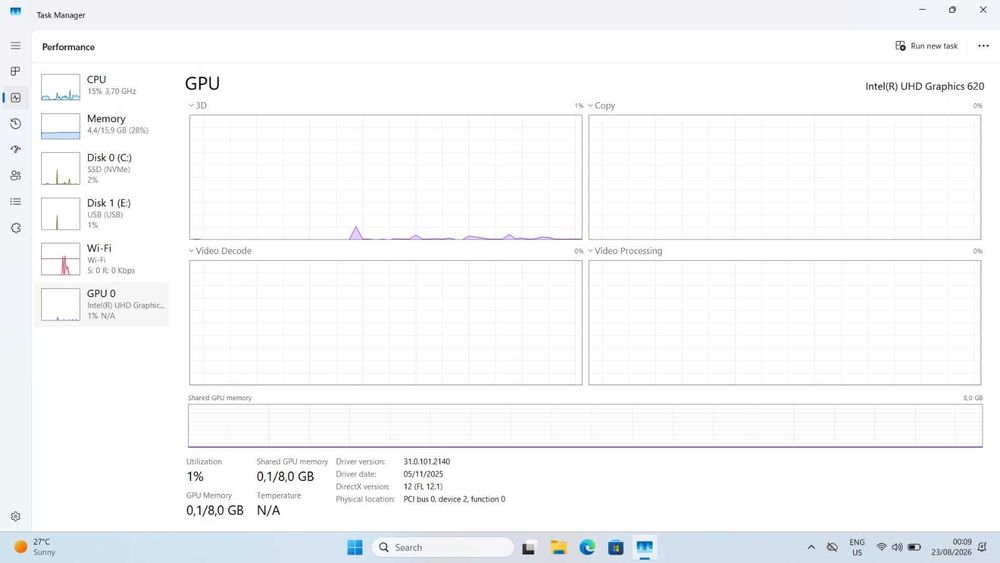The image size is (1000, 563).
Task: Click the Shared GPU memory graph
Action: coord(585,425)
